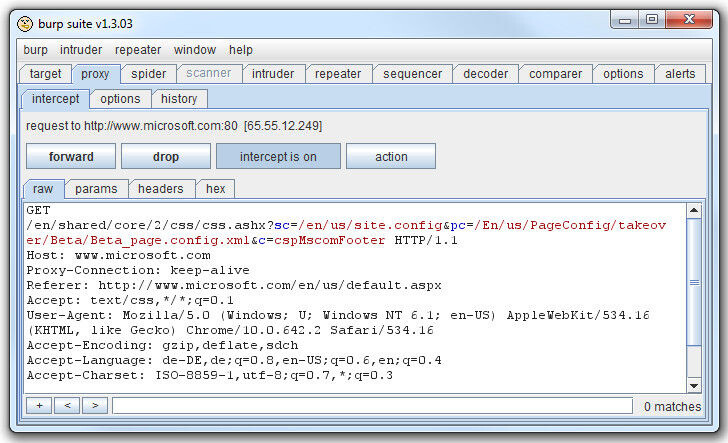Click the Proxy-Connection: keep-alive line

pos(138,270)
